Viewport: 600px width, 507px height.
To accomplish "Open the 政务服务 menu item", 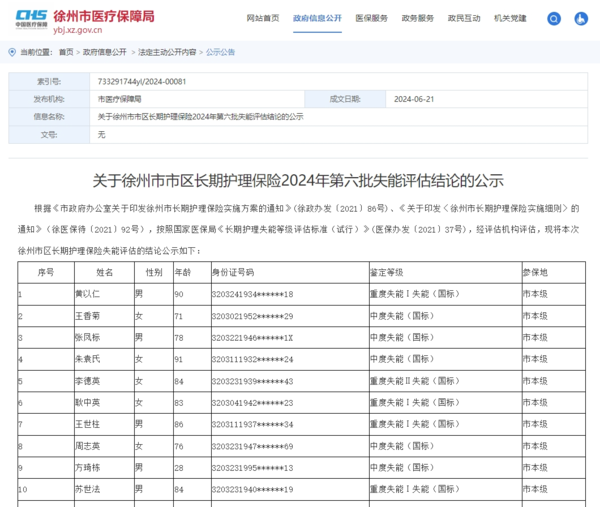I will click(x=418, y=18).
